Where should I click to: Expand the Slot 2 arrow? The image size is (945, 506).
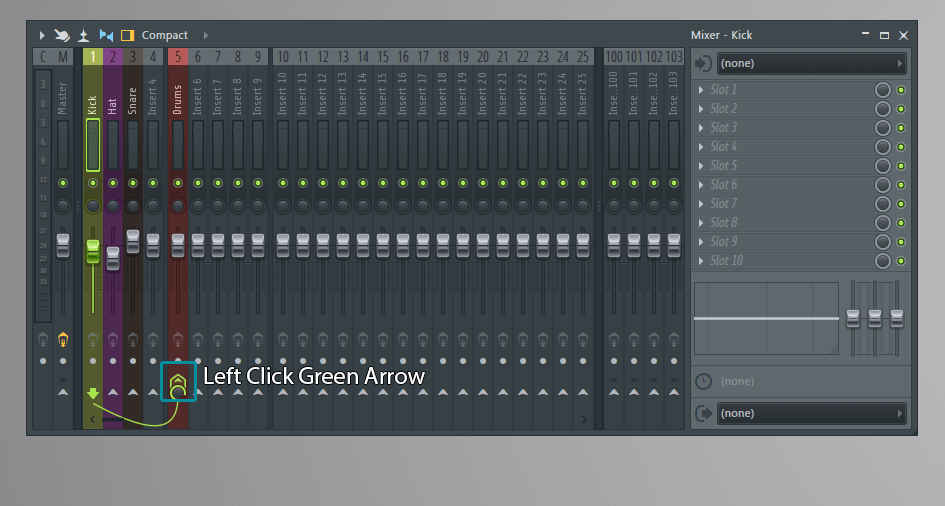coord(701,109)
